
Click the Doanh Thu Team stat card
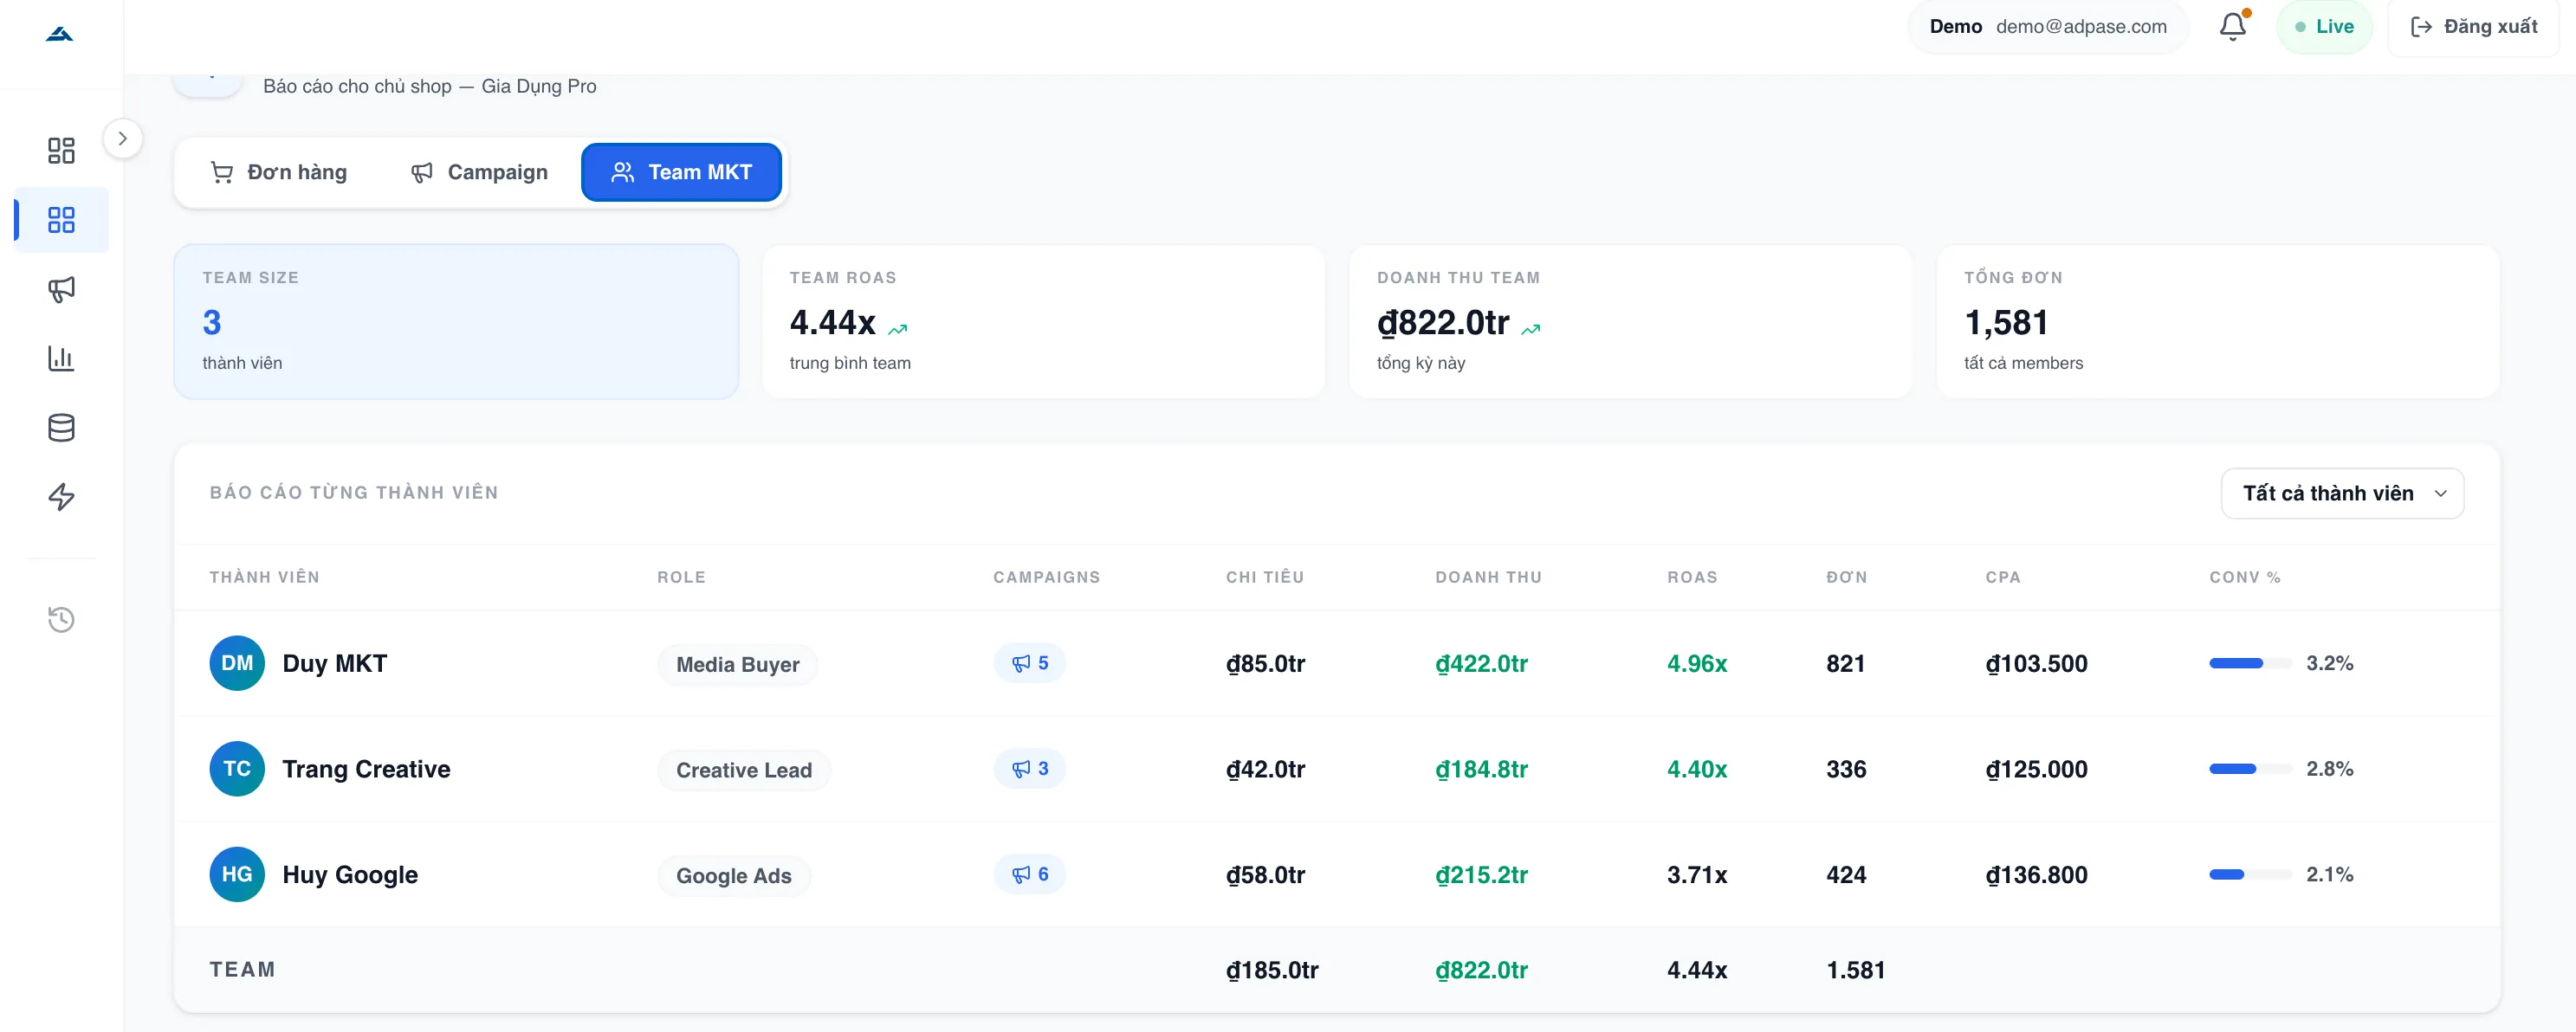1630,321
